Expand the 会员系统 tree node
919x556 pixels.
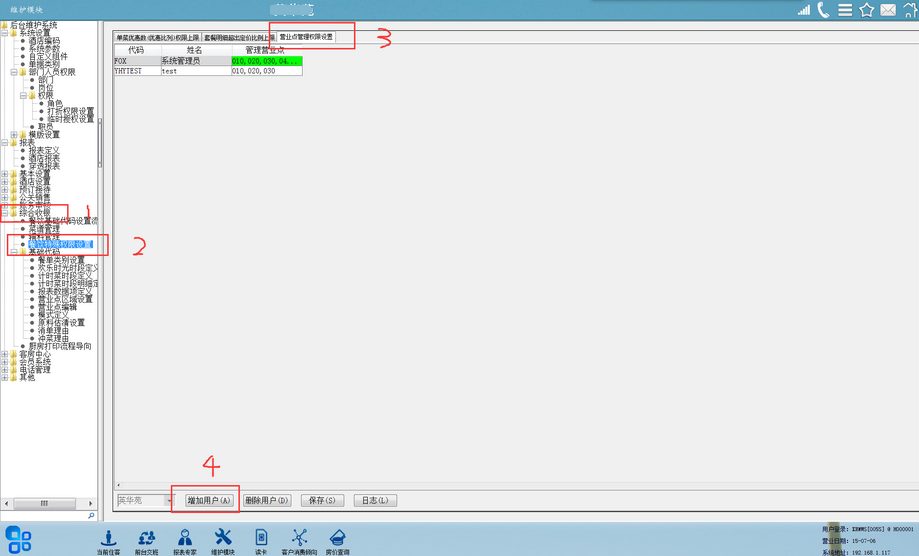[x=5, y=362]
